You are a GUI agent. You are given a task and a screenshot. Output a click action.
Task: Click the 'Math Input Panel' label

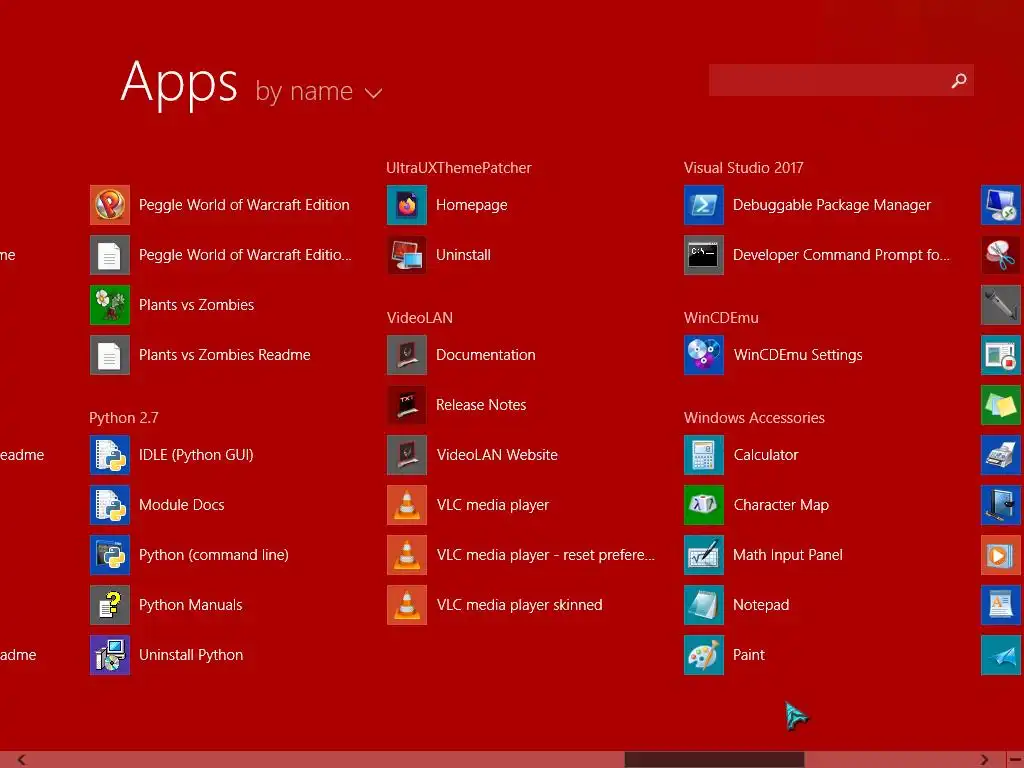(788, 555)
